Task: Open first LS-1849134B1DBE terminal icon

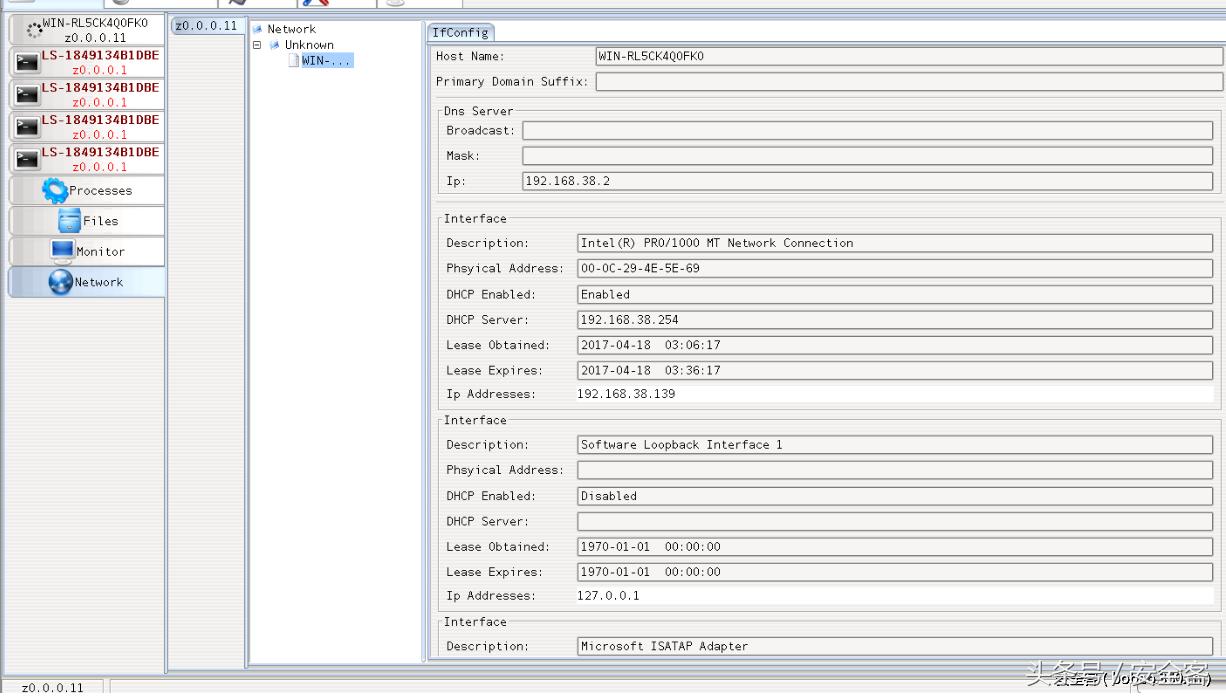Action: click(x=27, y=63)
